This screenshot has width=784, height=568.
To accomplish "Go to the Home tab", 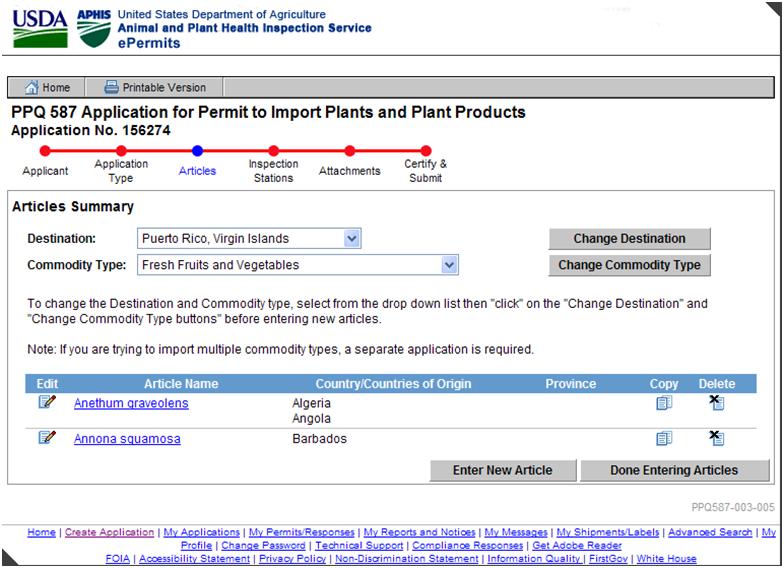I will [x=47, y=88].
